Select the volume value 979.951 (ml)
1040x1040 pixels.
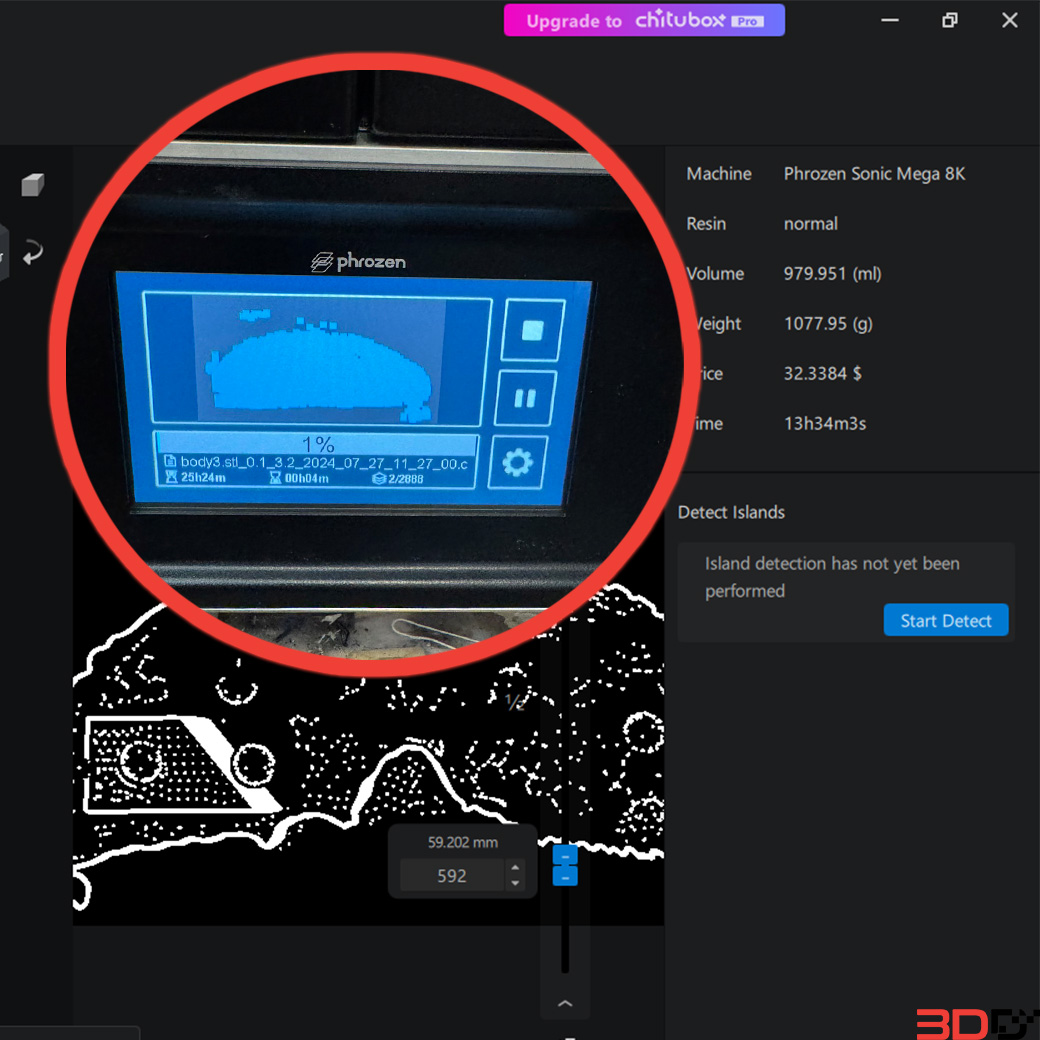[832, 274]
